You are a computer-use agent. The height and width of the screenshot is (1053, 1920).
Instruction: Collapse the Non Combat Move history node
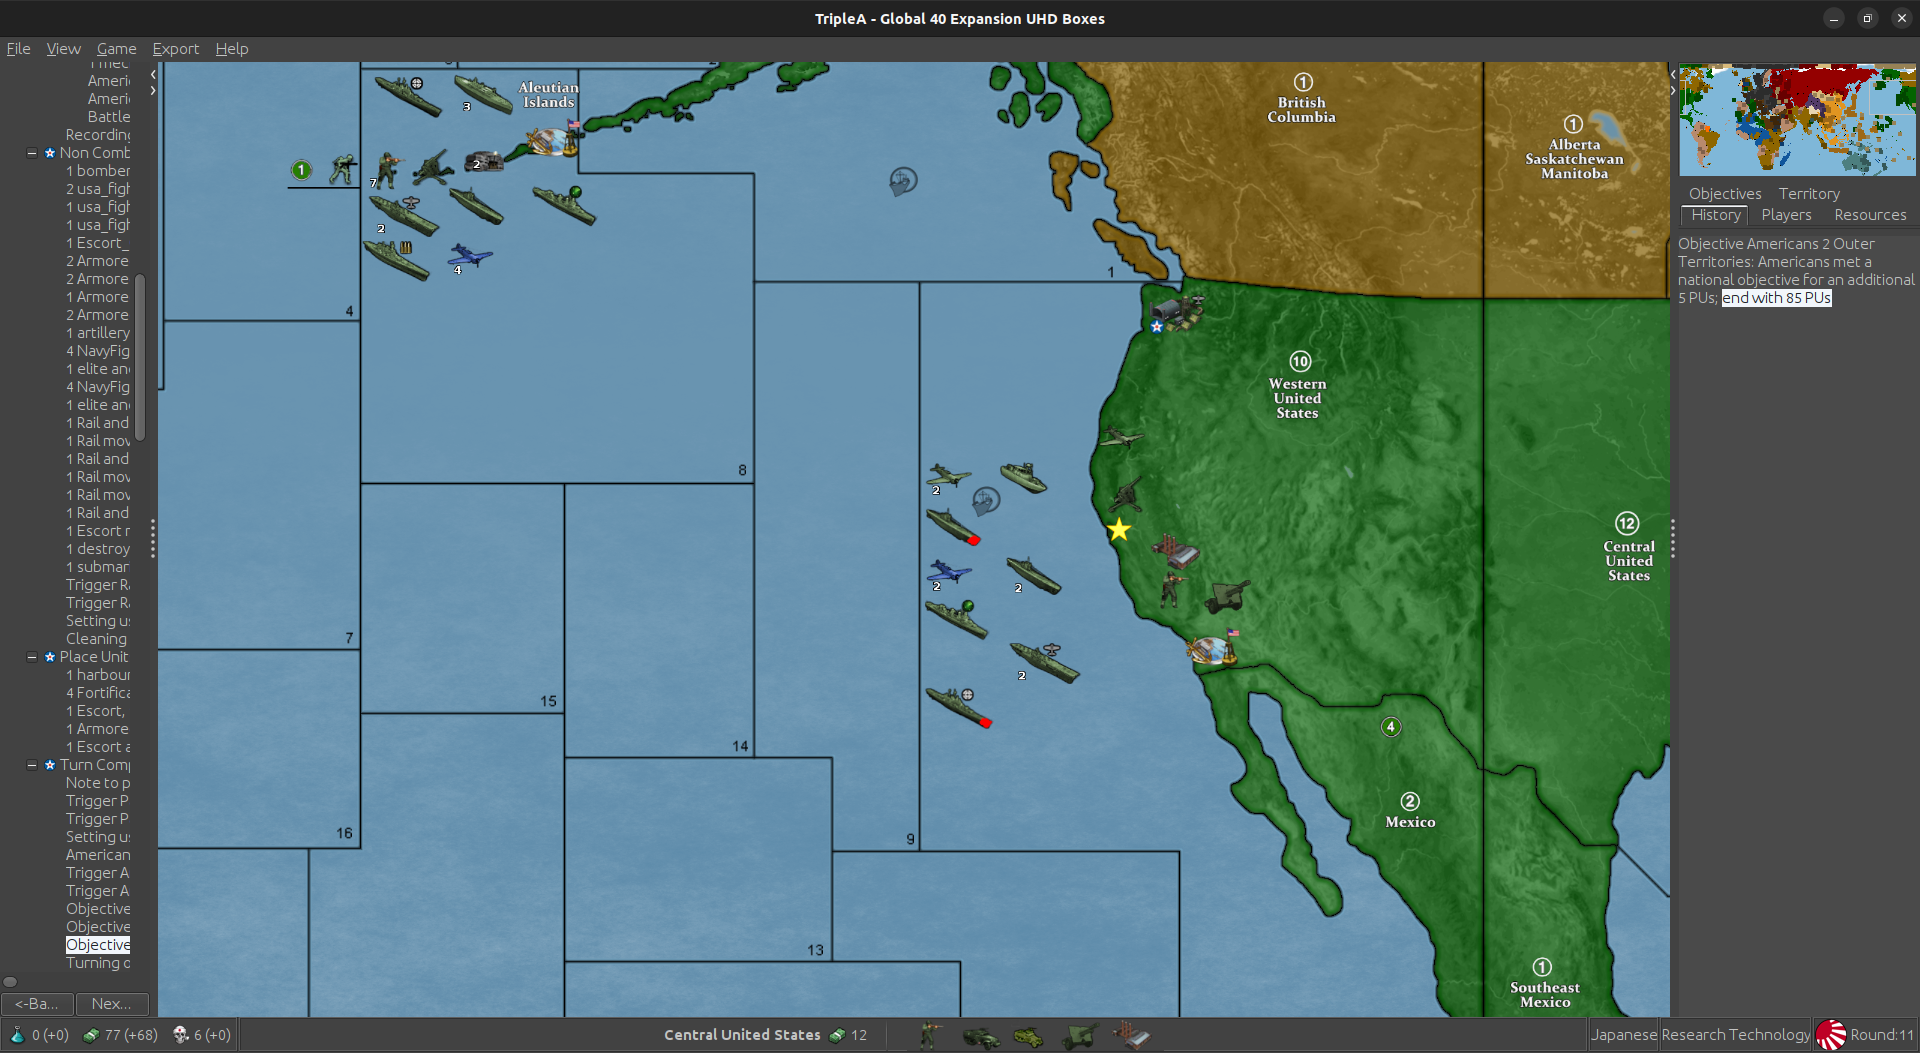[x=32, y=153]
